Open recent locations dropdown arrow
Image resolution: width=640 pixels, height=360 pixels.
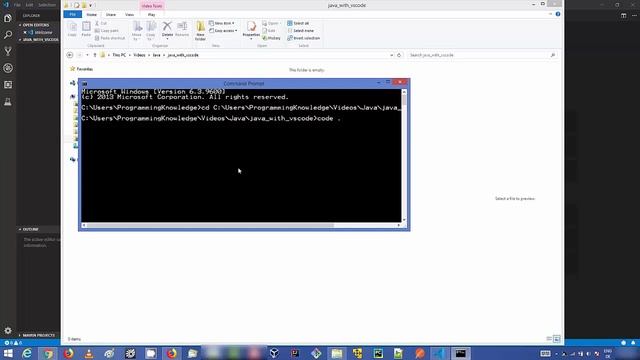[87, 55]
